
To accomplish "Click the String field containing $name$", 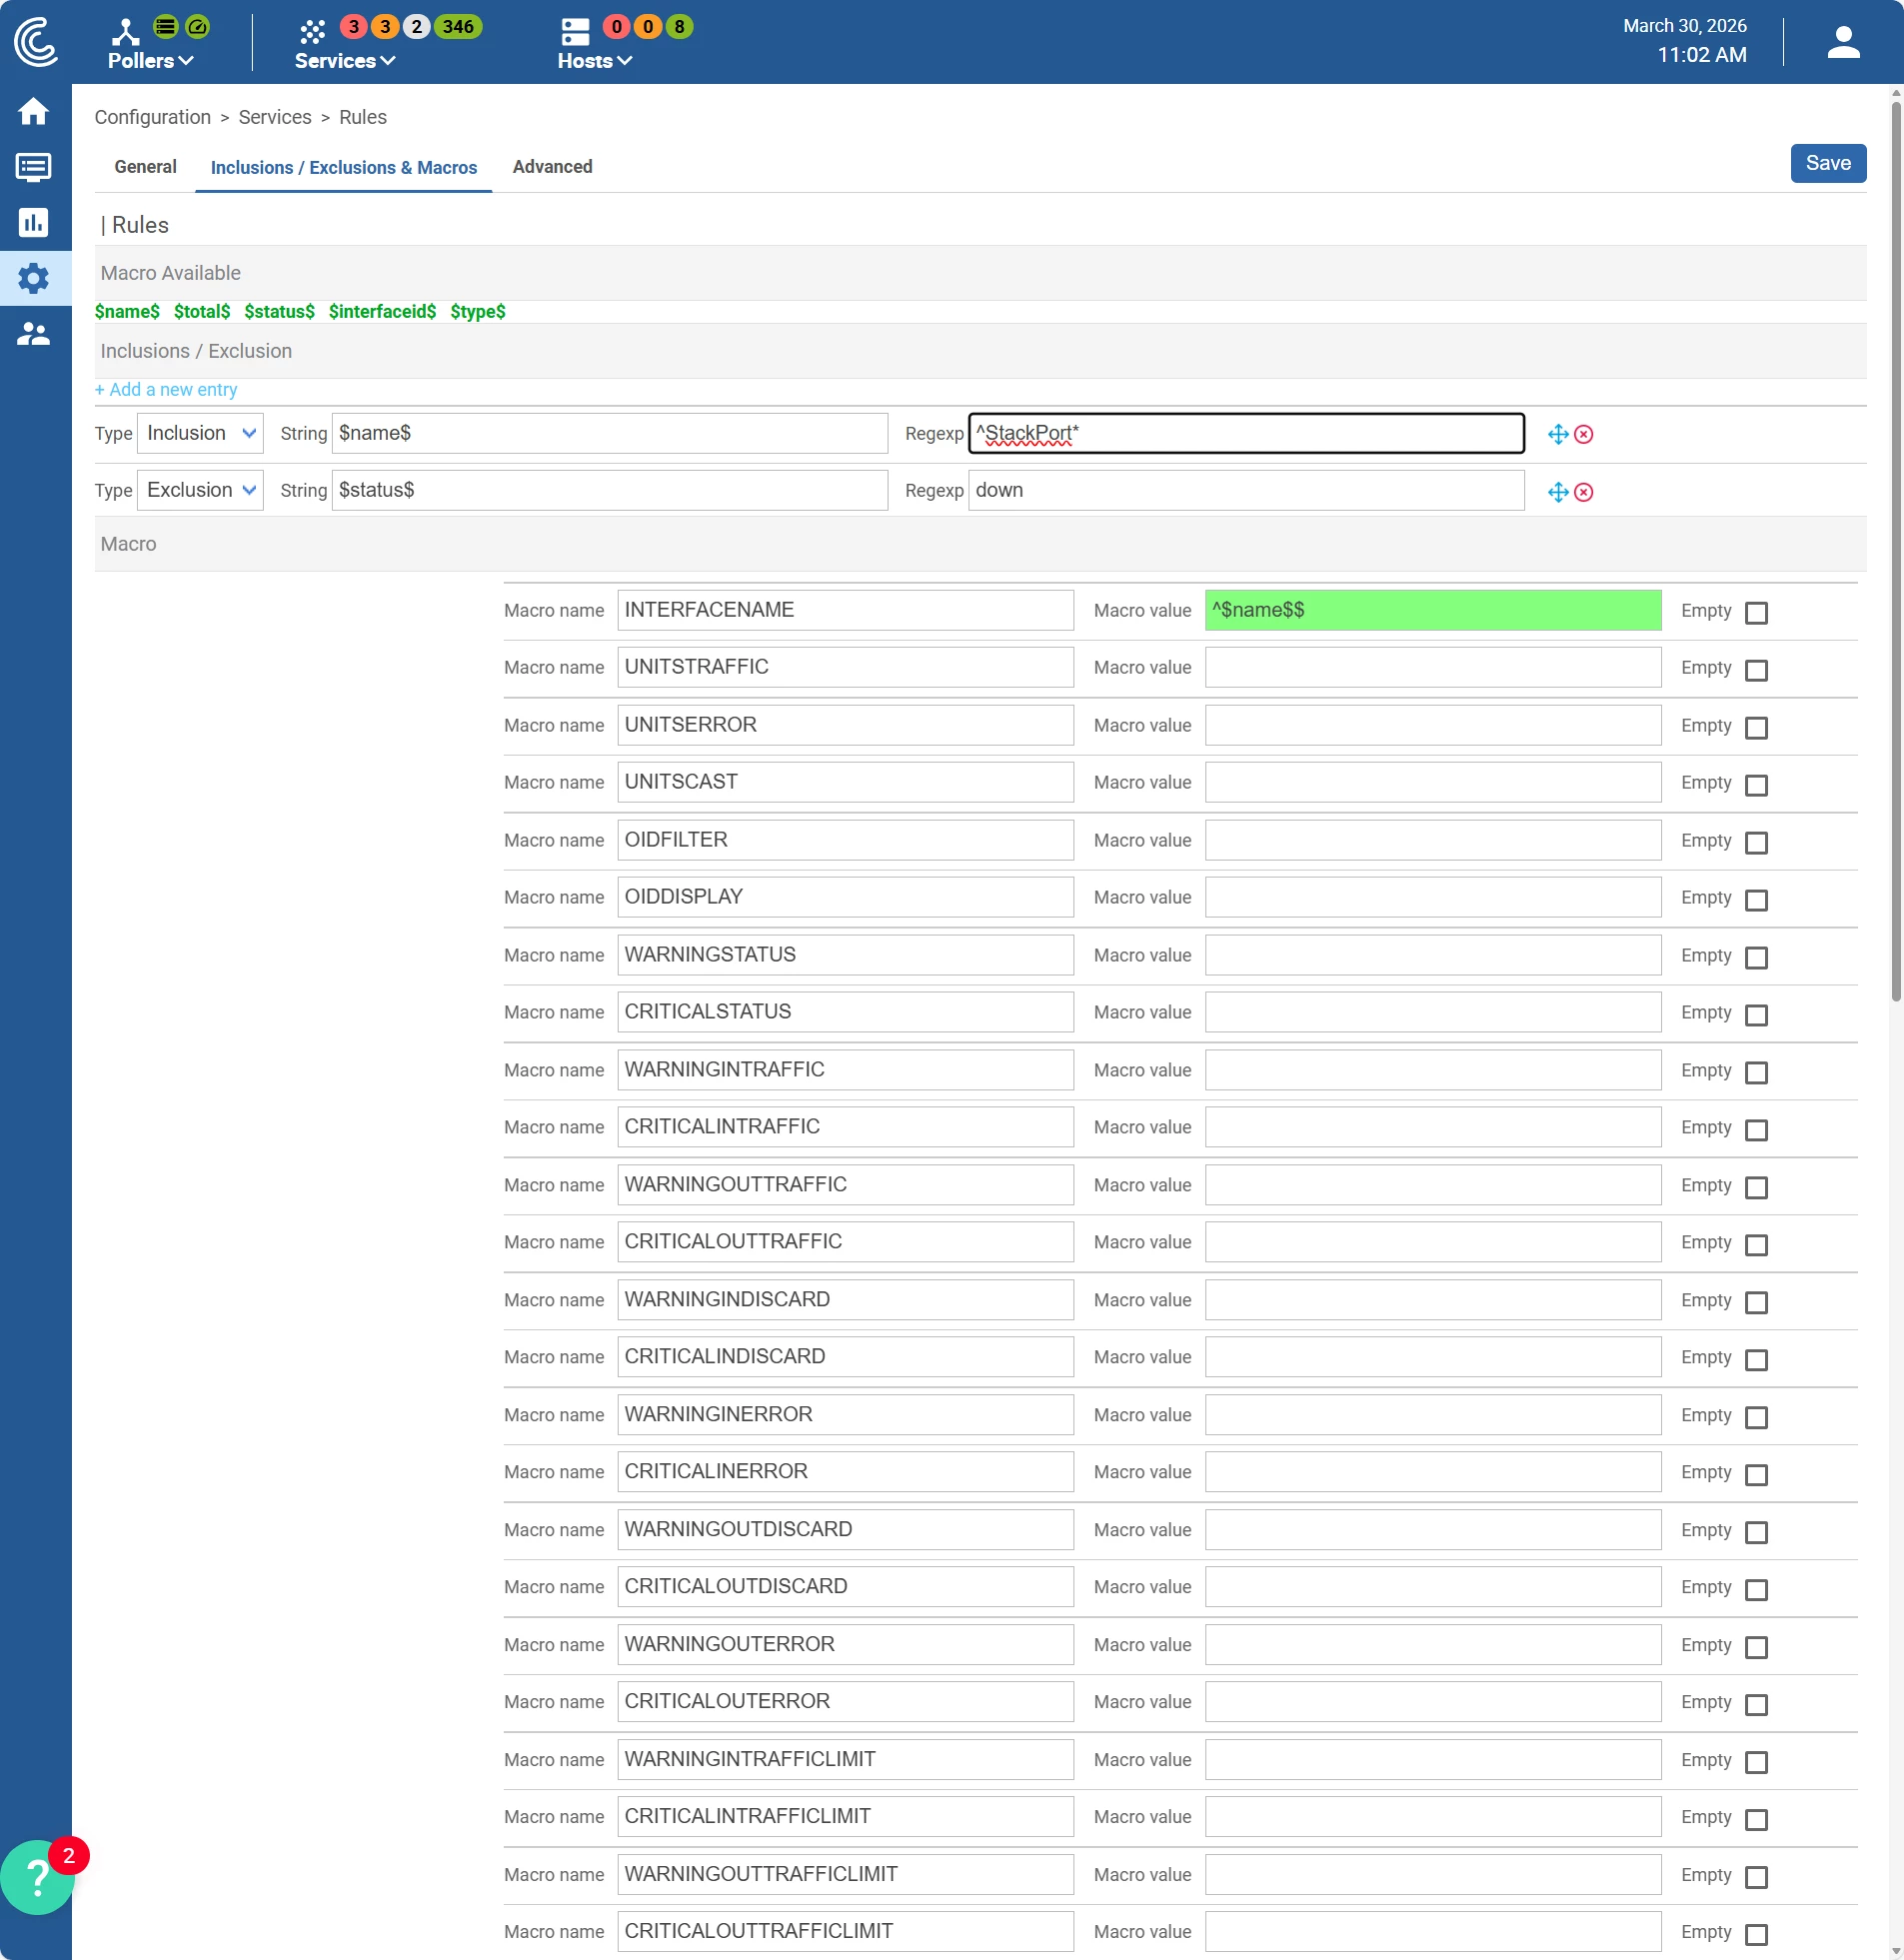I will [x=610, y=433].
